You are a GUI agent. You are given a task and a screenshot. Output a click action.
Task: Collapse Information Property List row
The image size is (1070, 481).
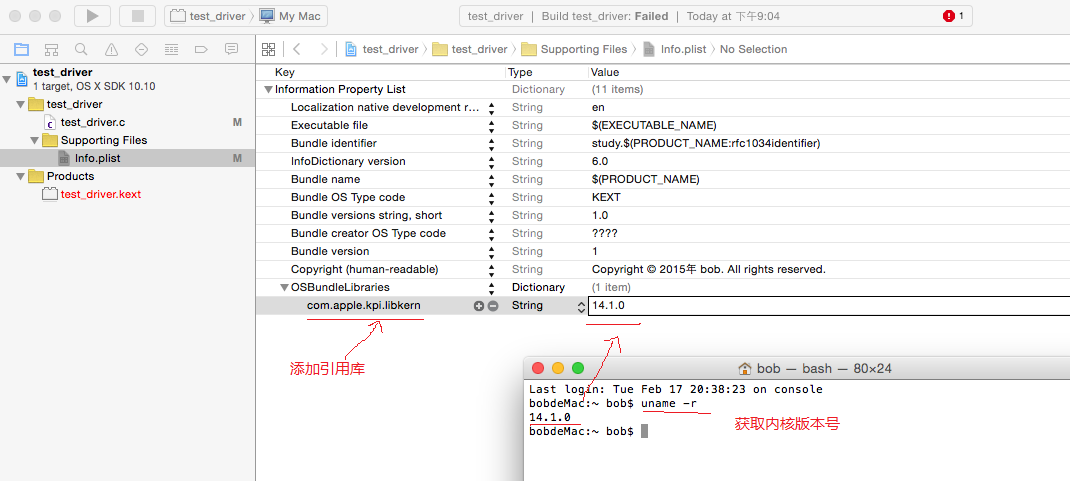tap(268, 89)
